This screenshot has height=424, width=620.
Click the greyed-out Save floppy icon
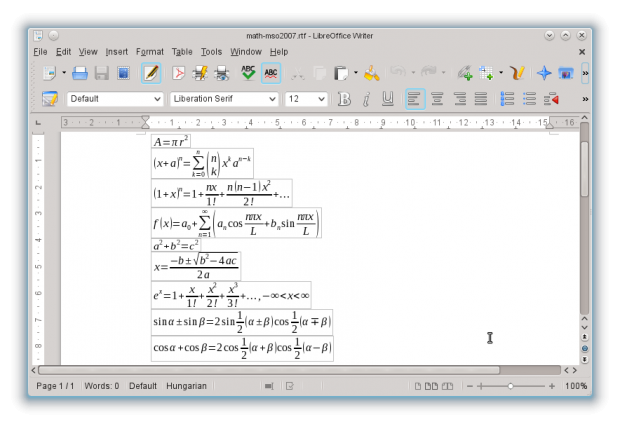coord(102,73)
